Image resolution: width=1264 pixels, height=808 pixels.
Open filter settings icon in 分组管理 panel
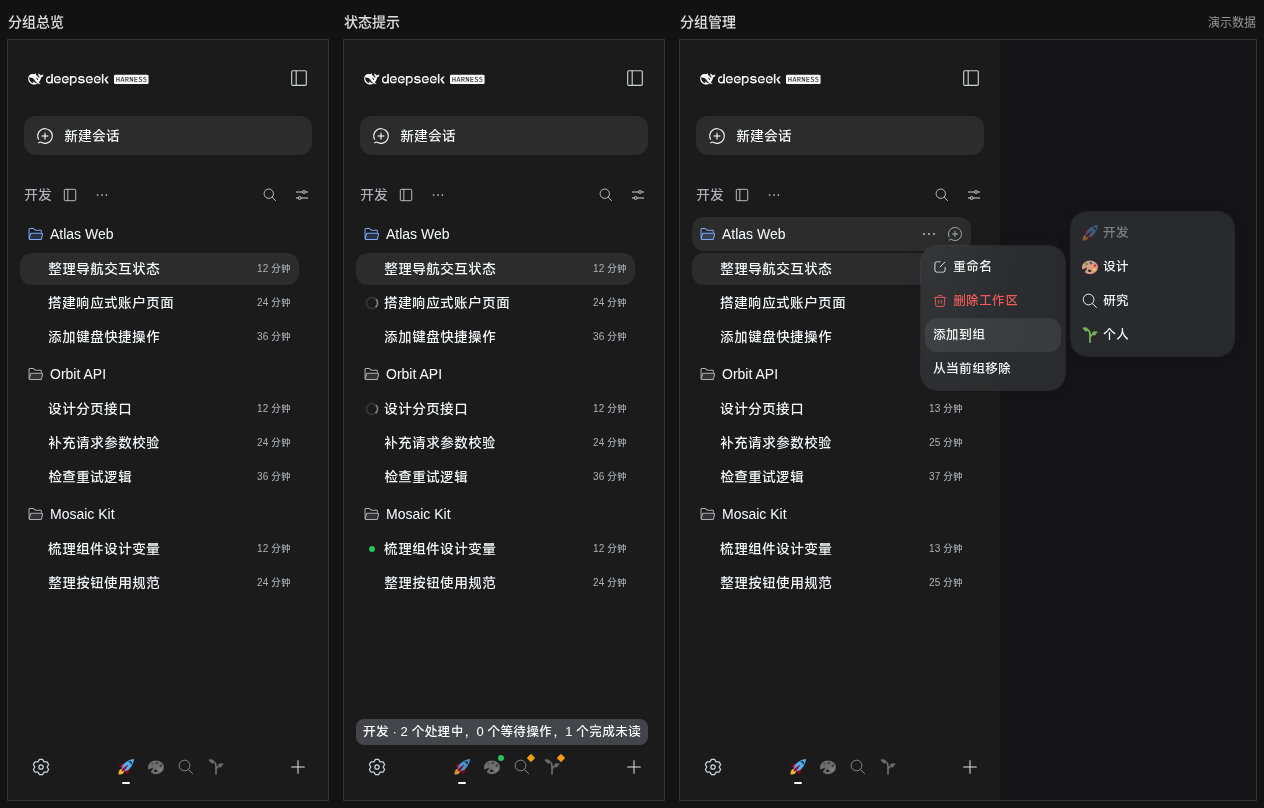coord(974,195)
